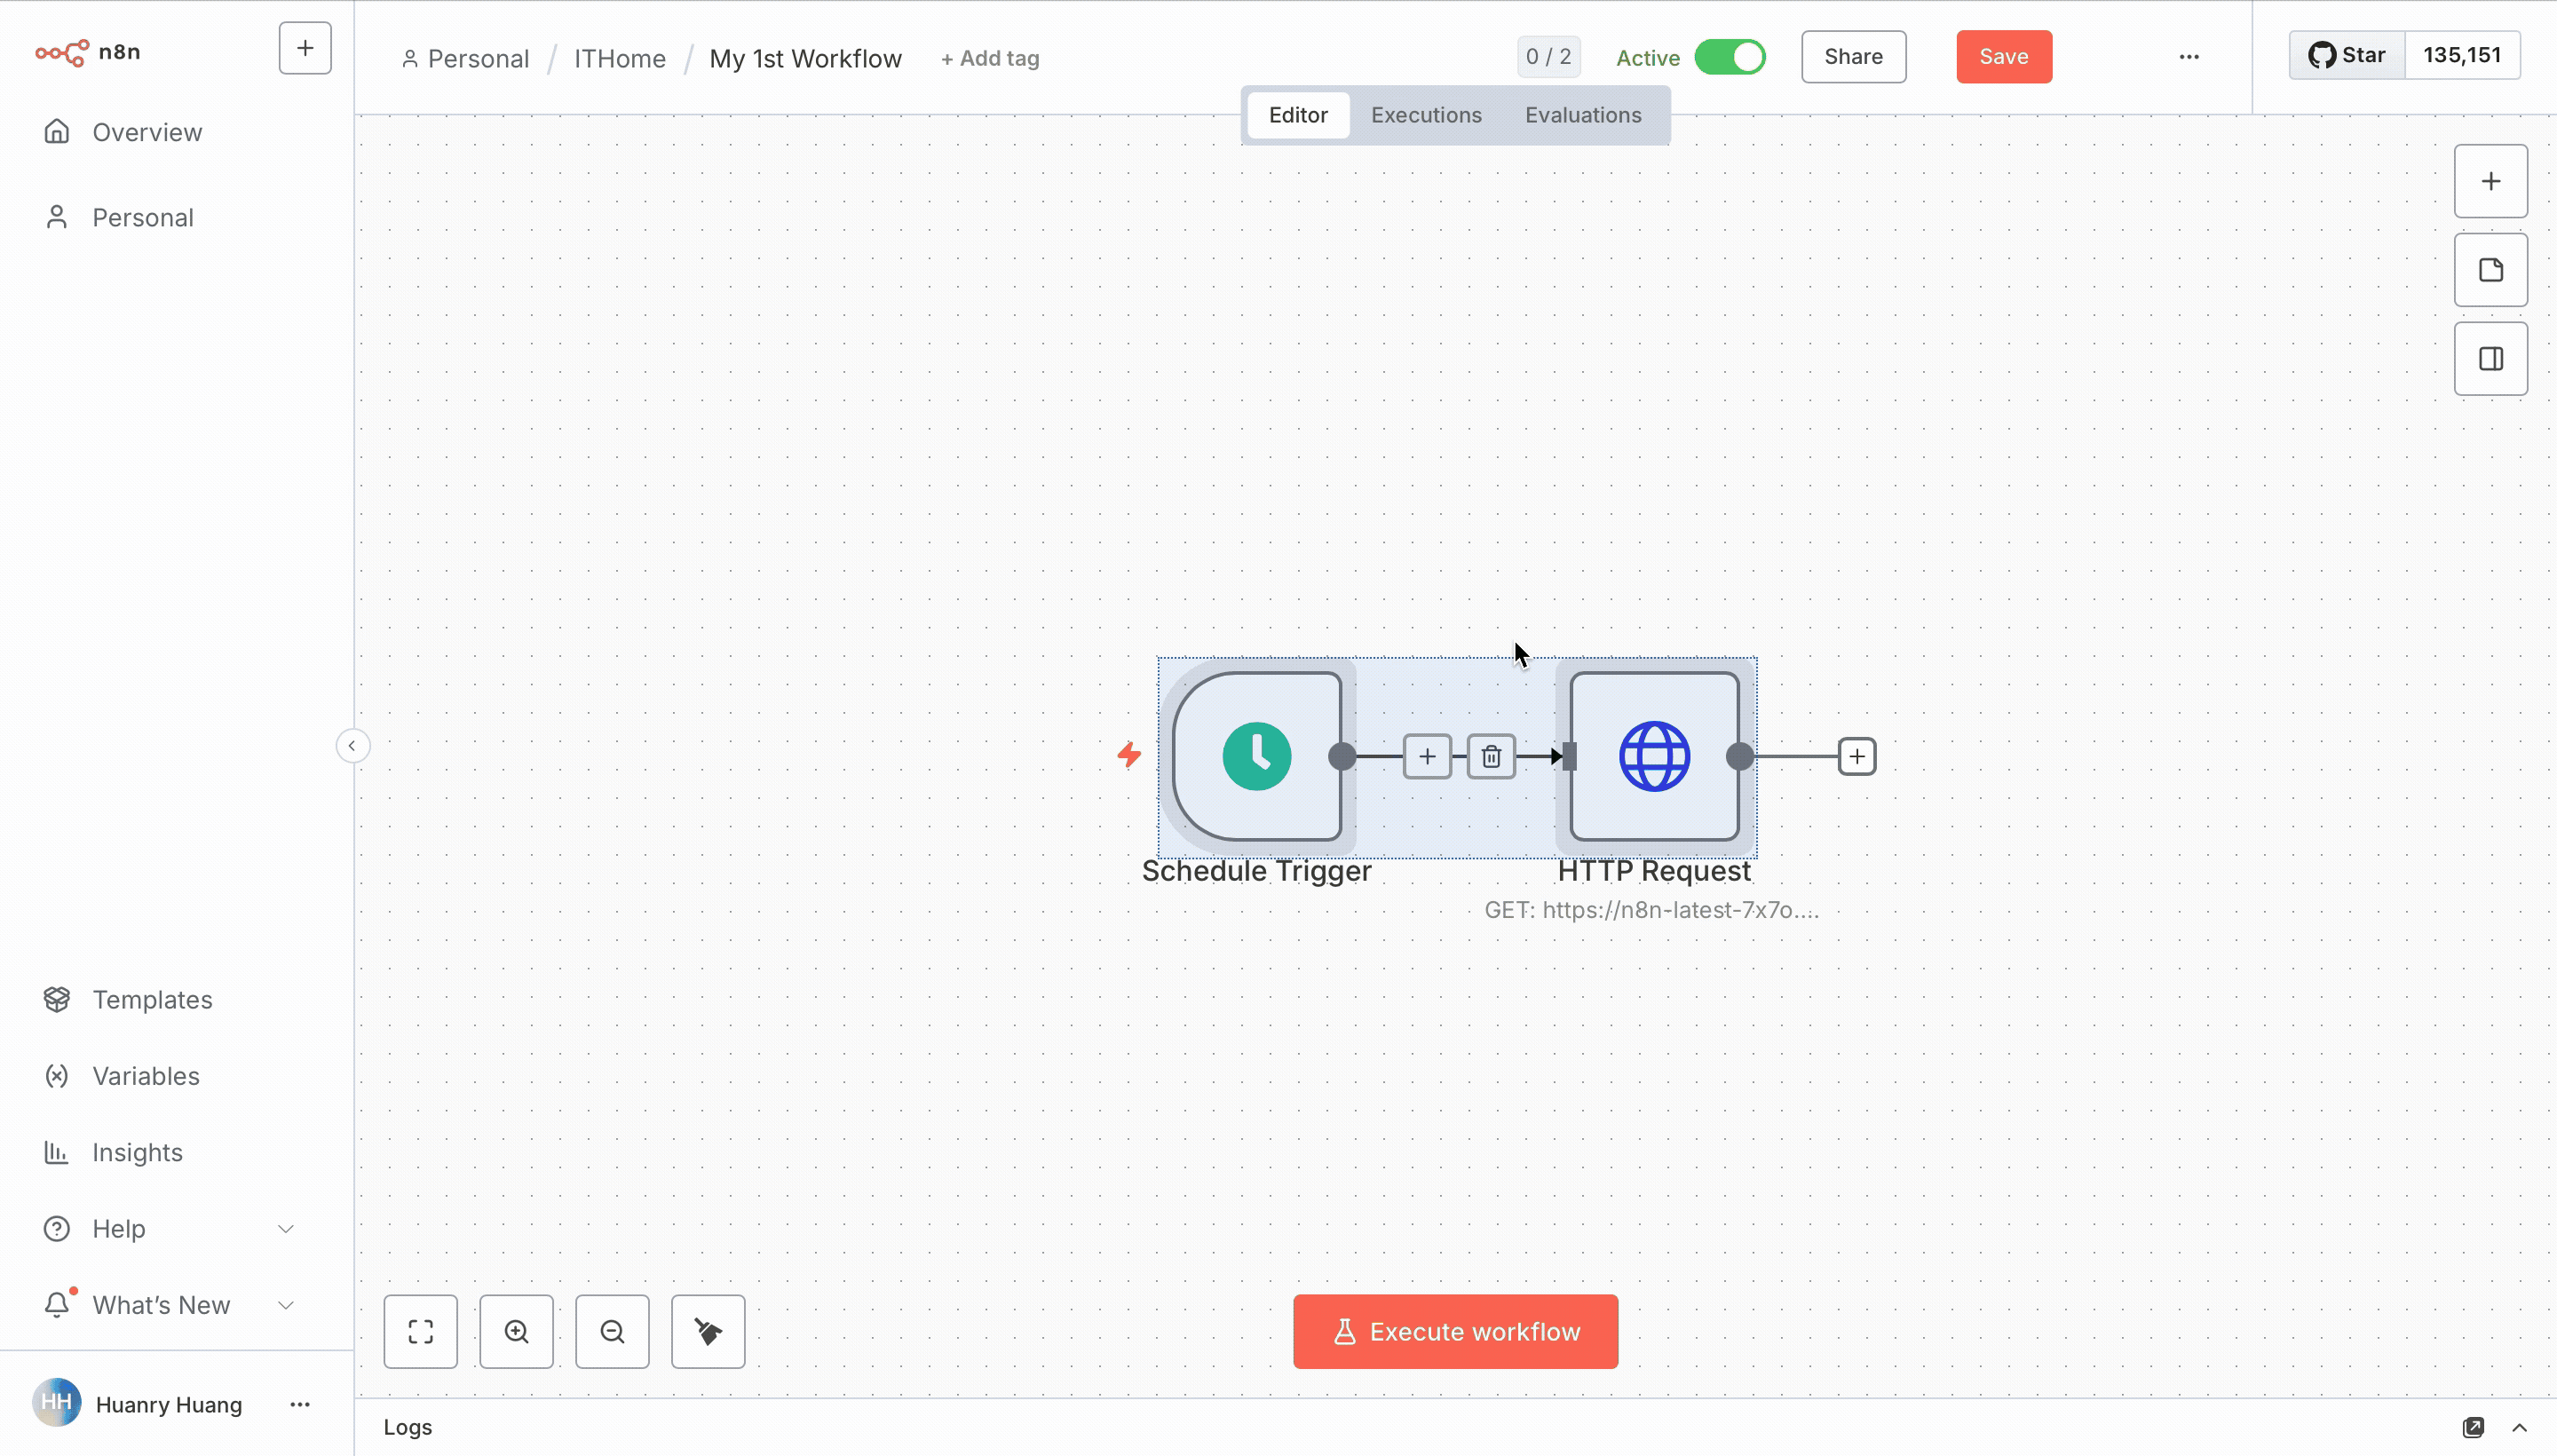2557x1456 pixels.
Task: Open Insights from the sidebar
Action: (x=137, y=1152)
